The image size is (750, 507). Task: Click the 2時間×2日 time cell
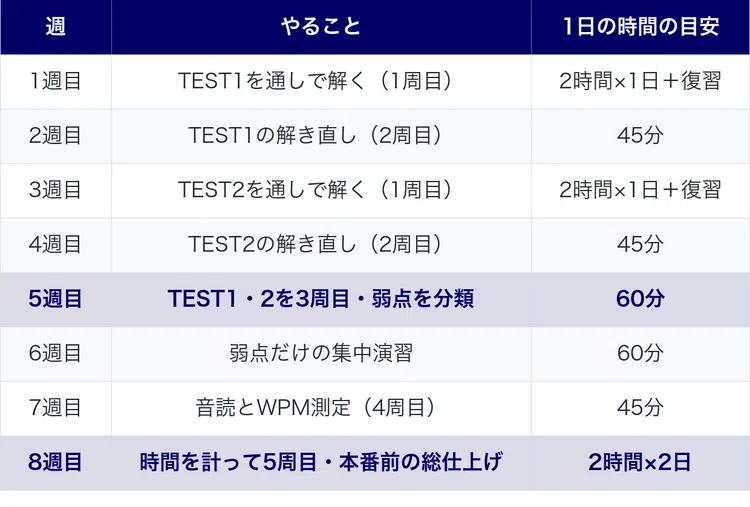[640, 463]
